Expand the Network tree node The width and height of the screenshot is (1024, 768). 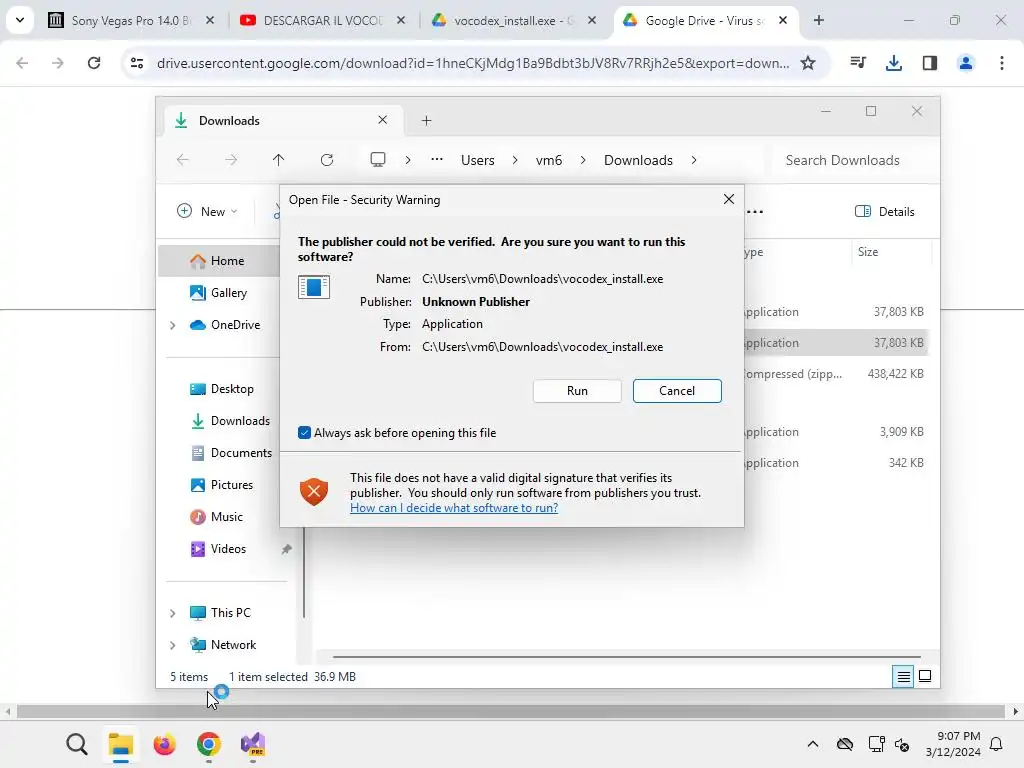point(172,645)
